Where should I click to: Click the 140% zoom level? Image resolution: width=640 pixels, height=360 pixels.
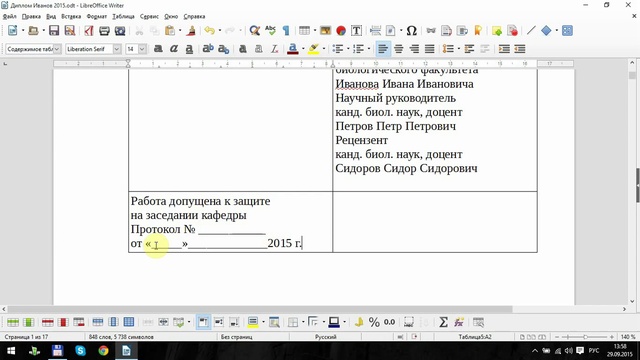click(628, 337)
